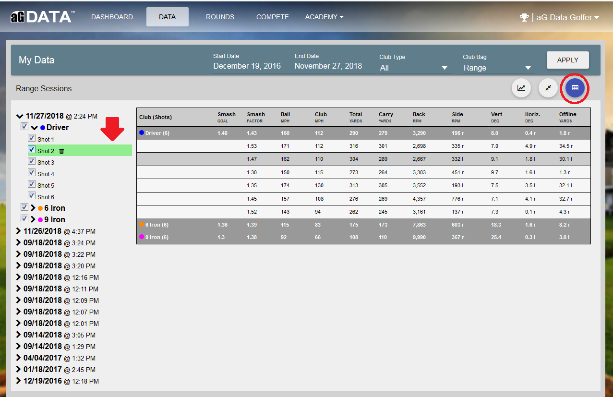Click the trophy icon in header
This screenshot has width=613, height=397.
point(524,17)
